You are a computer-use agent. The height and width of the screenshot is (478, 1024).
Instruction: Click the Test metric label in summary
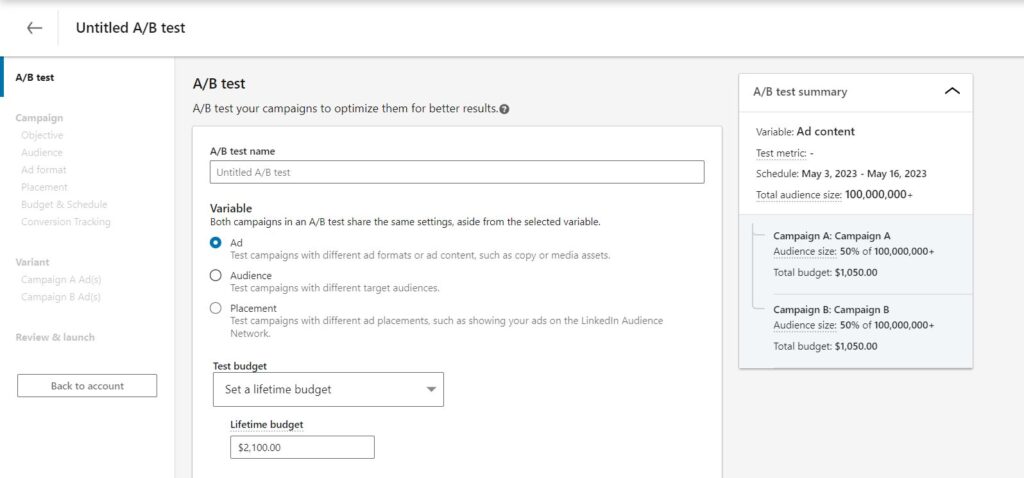(780, 153)
